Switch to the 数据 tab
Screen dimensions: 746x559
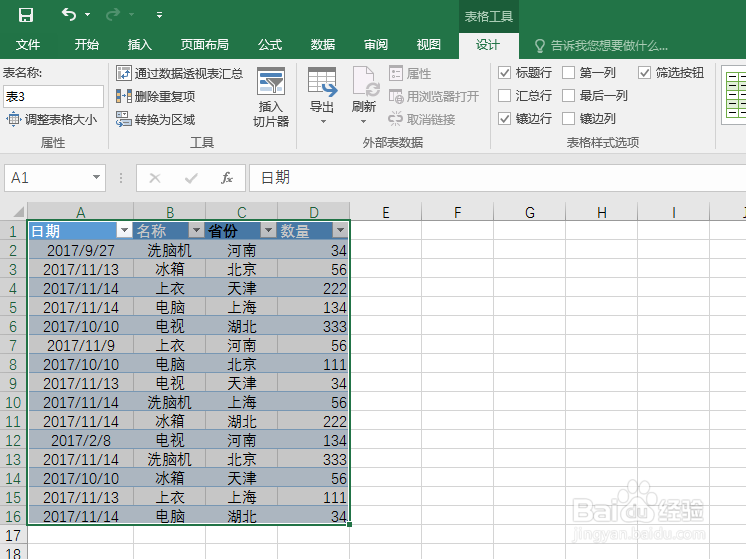point(323,45)
